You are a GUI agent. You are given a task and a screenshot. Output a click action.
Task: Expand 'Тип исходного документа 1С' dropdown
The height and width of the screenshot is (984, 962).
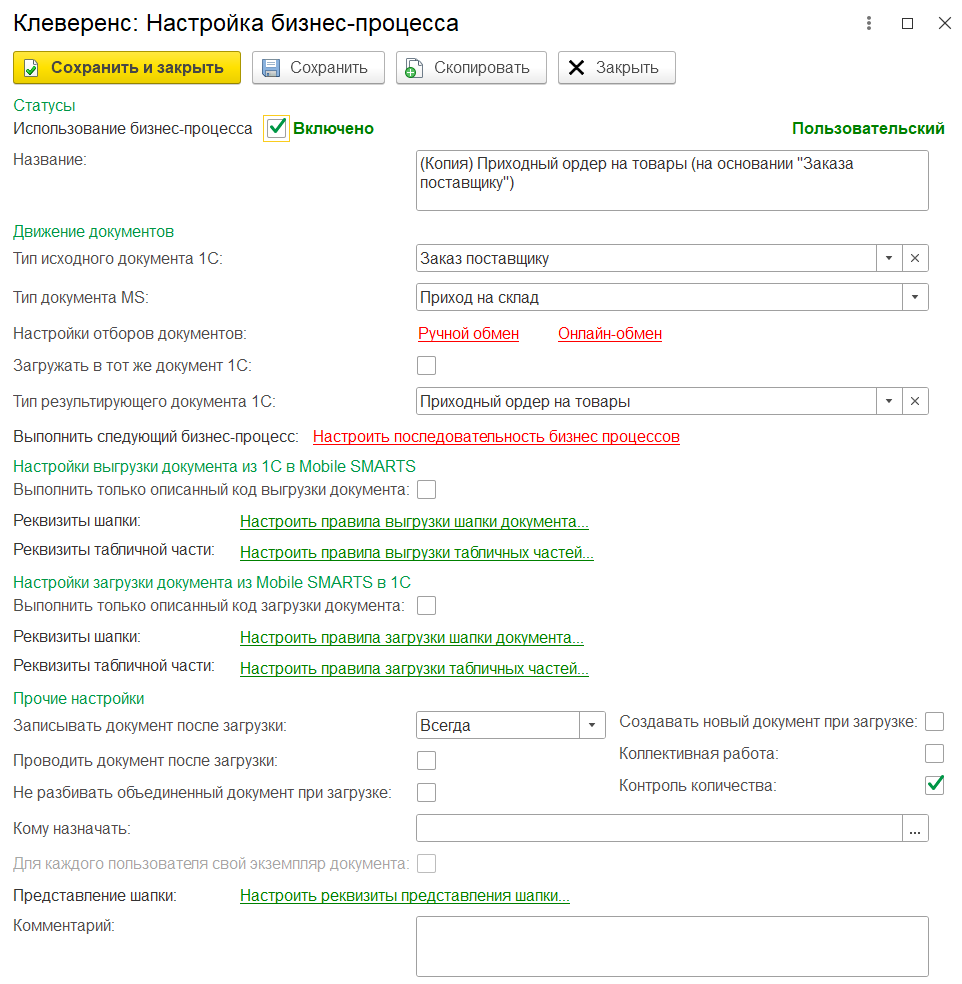click(x=889, y=259)
